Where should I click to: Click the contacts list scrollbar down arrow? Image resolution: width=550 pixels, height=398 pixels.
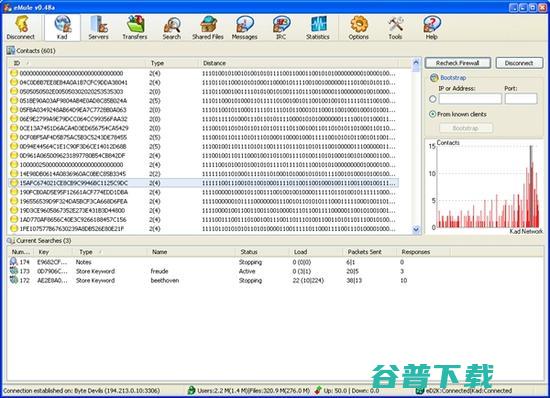pos(416,229)
